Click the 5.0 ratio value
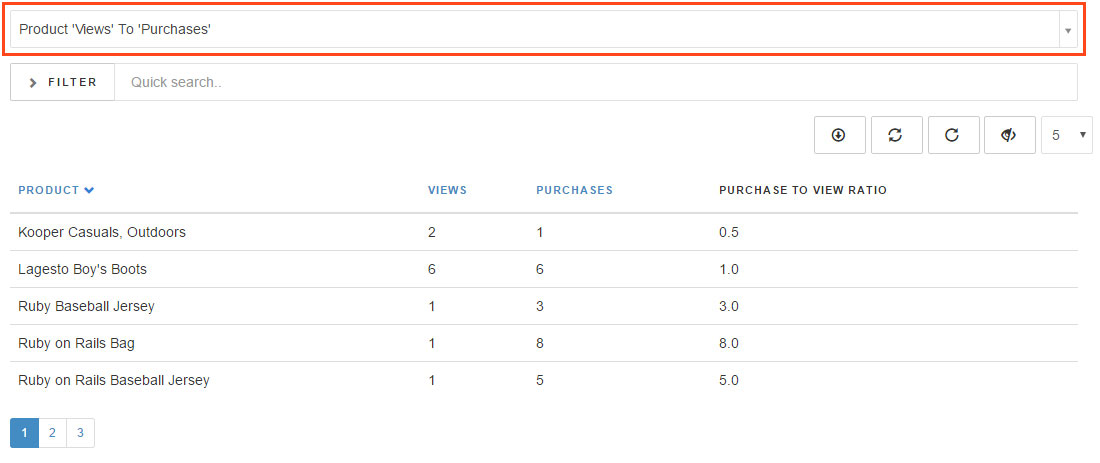 click(729, 381)
